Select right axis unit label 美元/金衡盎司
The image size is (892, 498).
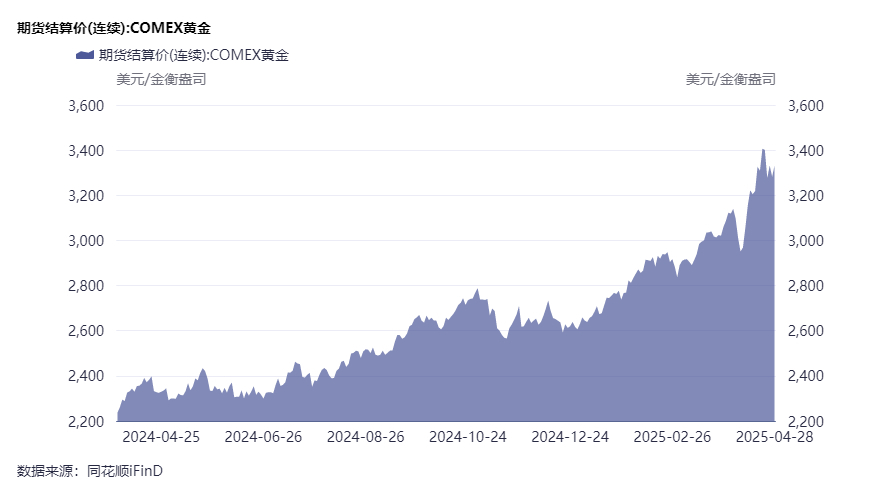pos(730,79)
